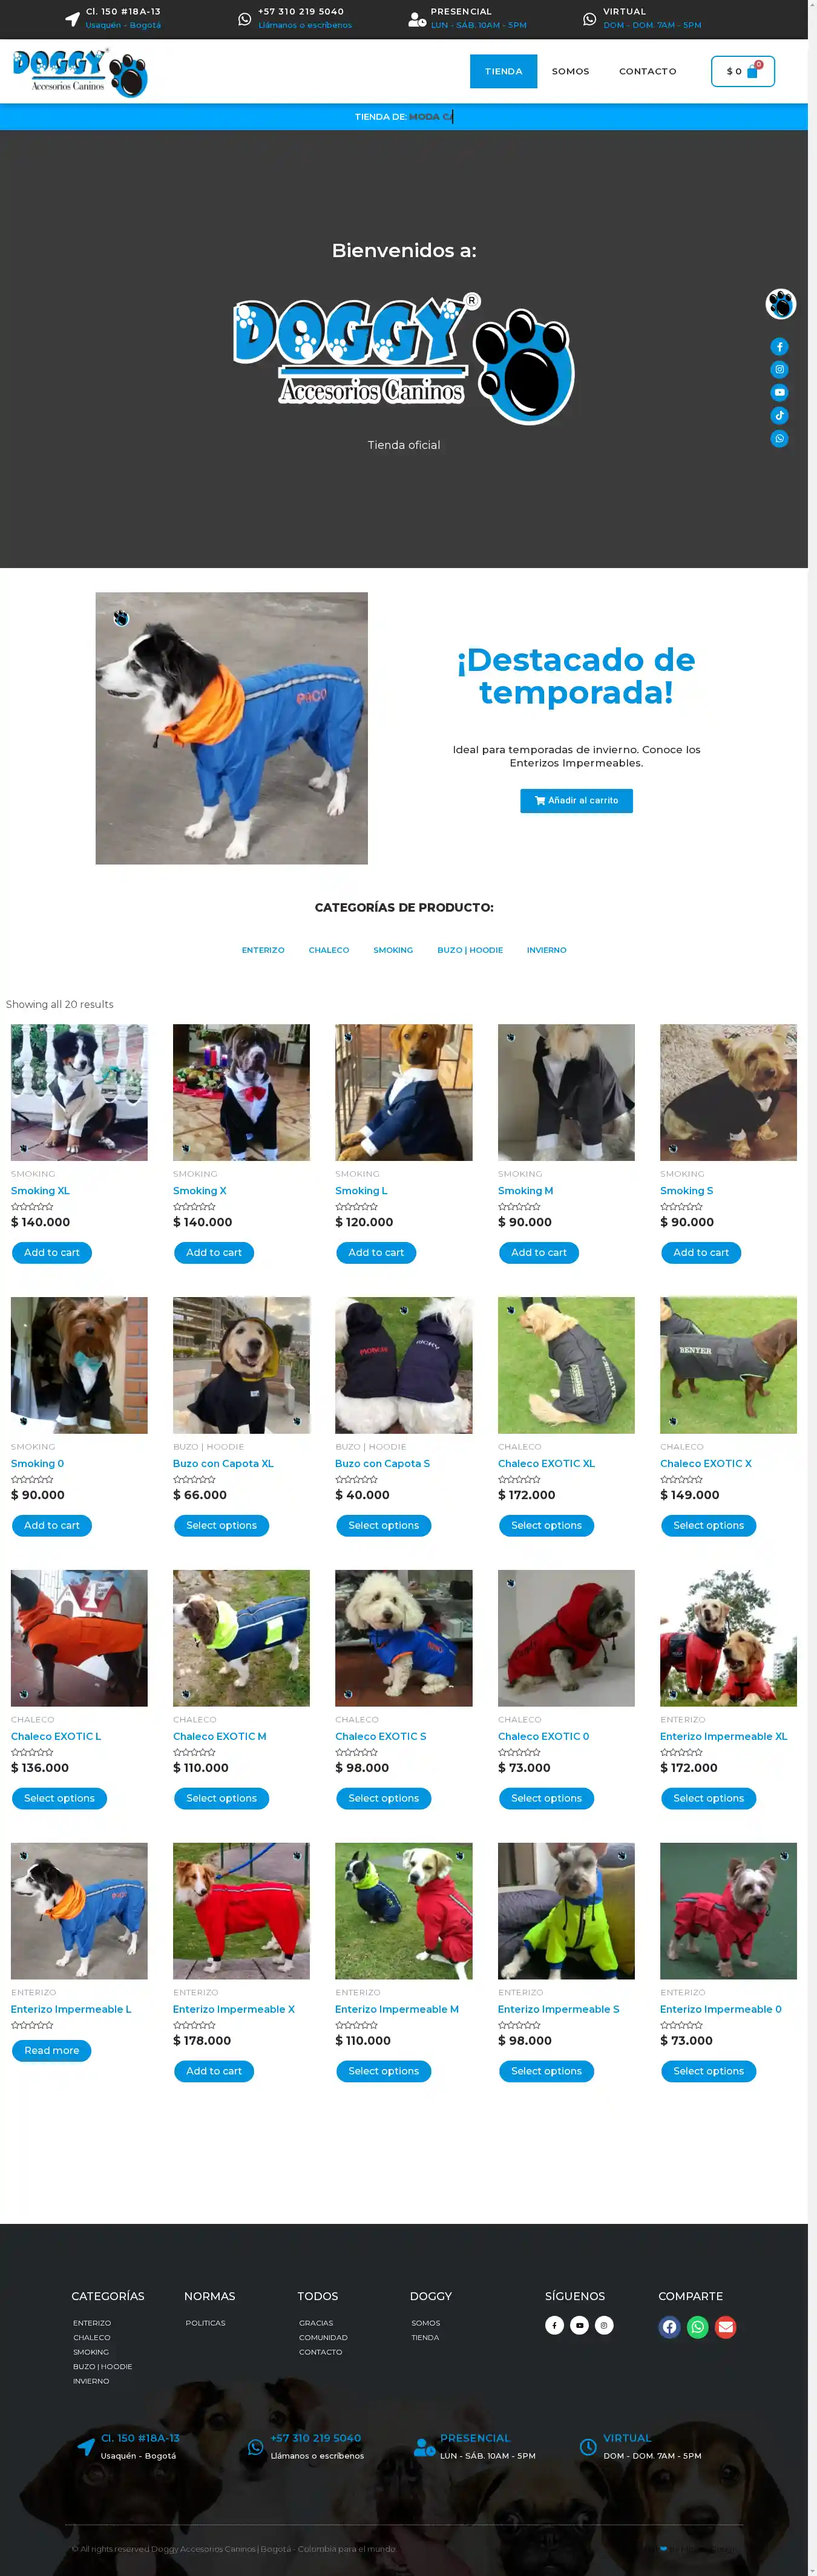The image size is (817, 2576).
Task: Share on WhatsApp via the green footer icon
Action: click(x=698, y=2327)
